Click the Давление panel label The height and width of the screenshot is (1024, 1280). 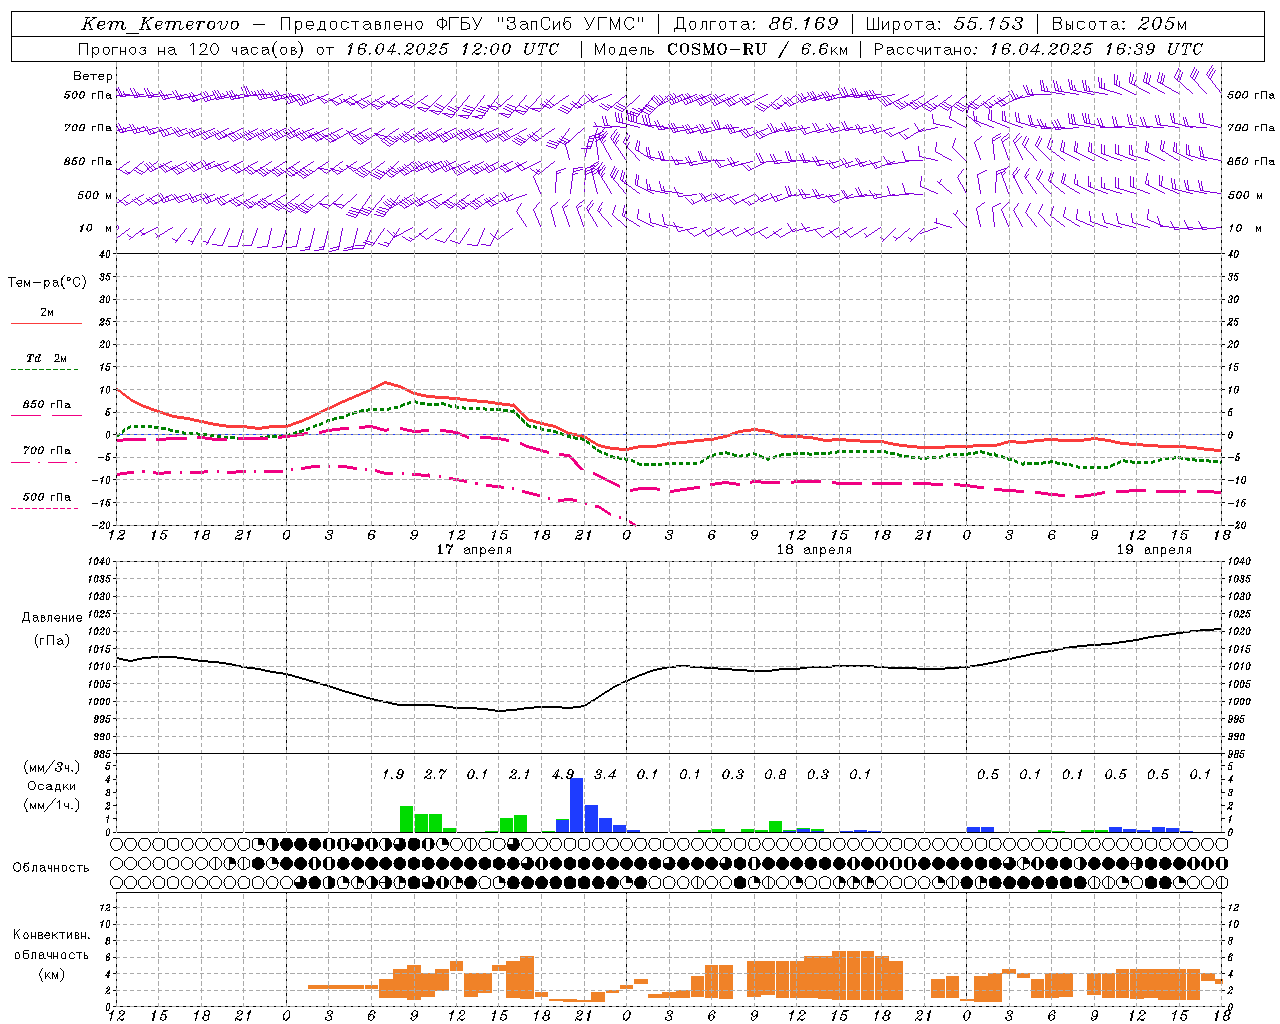click(52, 618)
